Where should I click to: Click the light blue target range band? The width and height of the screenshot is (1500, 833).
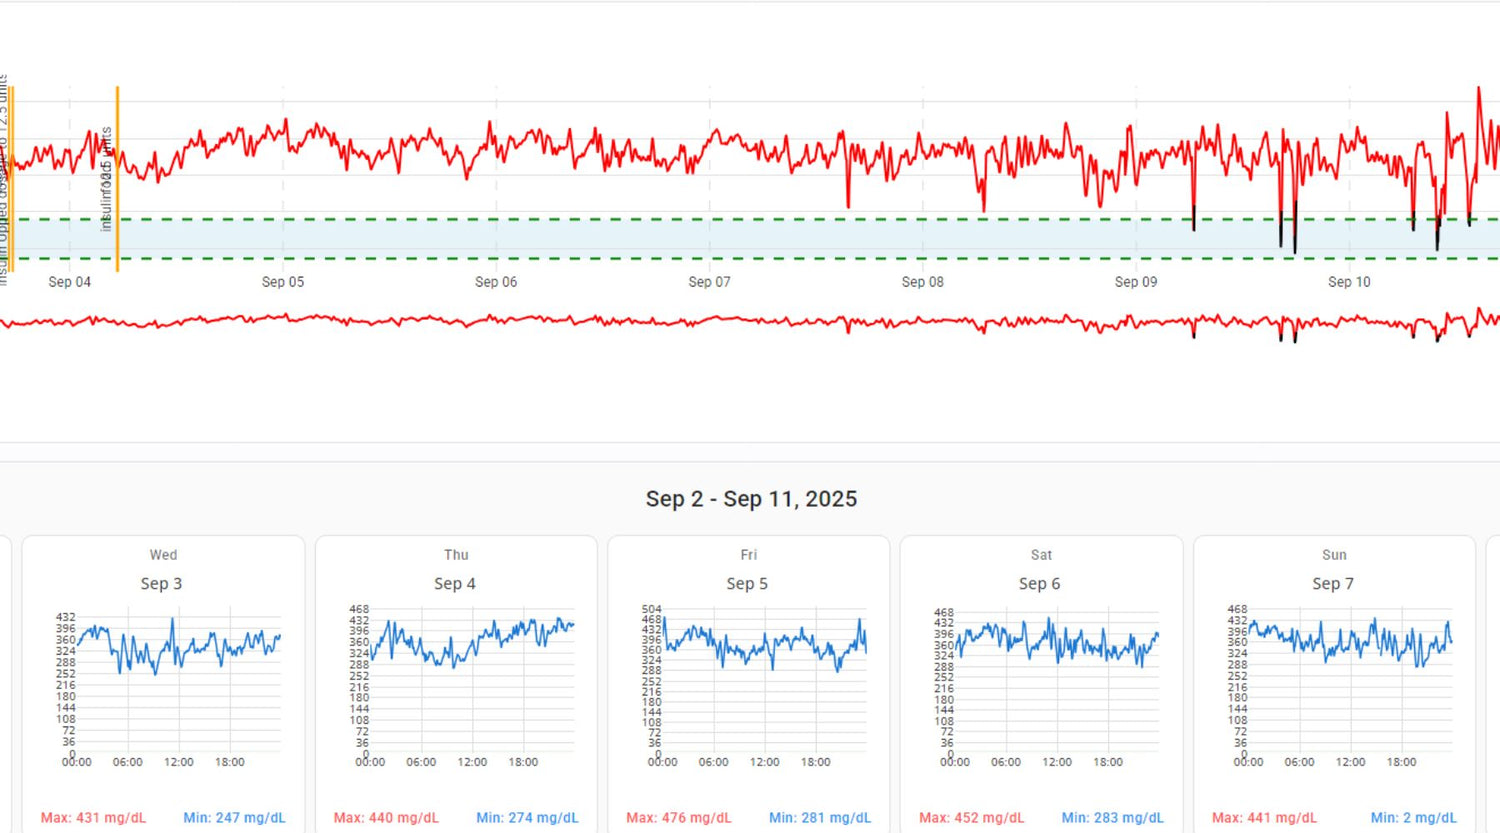click(750, 239)
